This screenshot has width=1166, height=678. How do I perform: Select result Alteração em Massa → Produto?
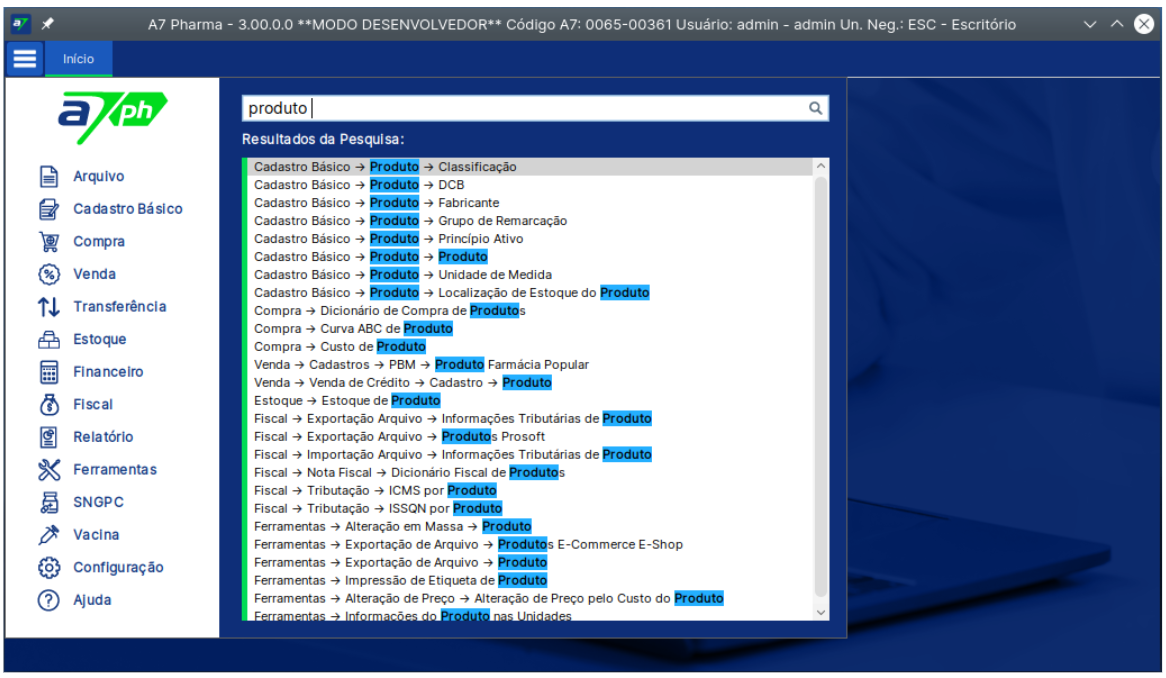[530, 526]
